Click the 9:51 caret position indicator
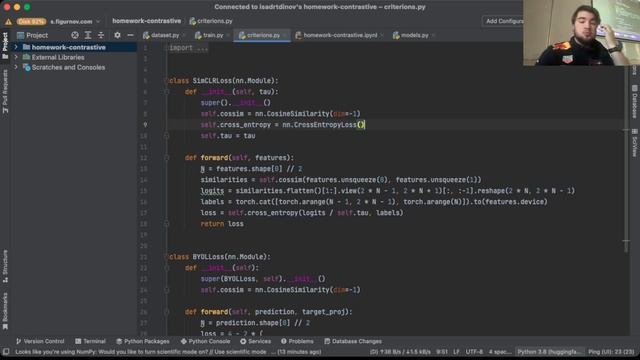640x360 pixels. (x=442, y=352)
